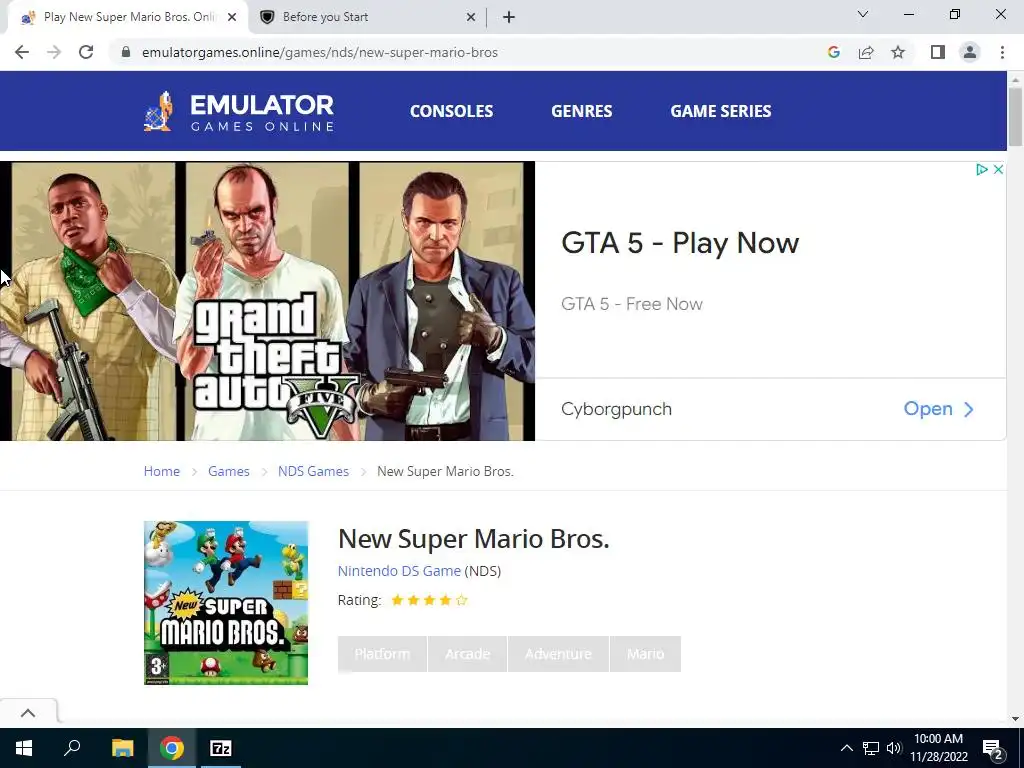Viewport: 1024px width, 768px height.
Task: Go to the NDS Games breadcrumb
Action: click(x=313, y=472)
